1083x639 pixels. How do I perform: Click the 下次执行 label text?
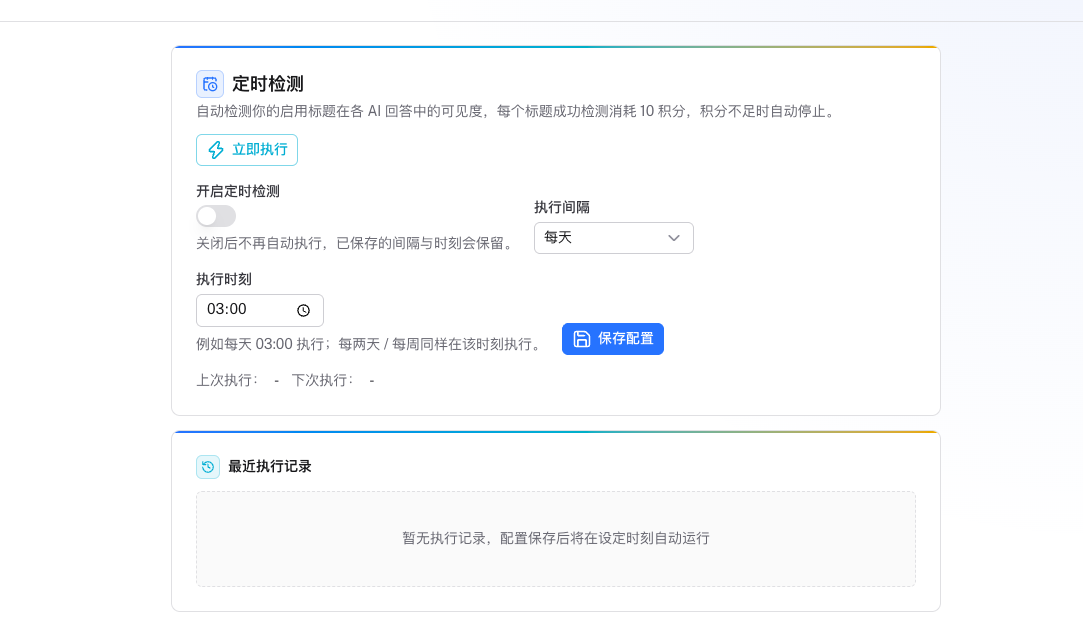(323, 381)
